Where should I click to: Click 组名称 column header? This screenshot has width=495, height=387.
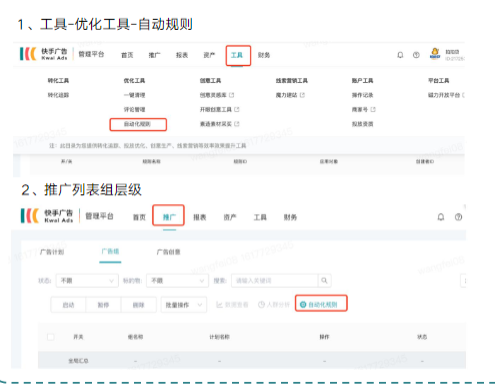(x=135, y=337)
